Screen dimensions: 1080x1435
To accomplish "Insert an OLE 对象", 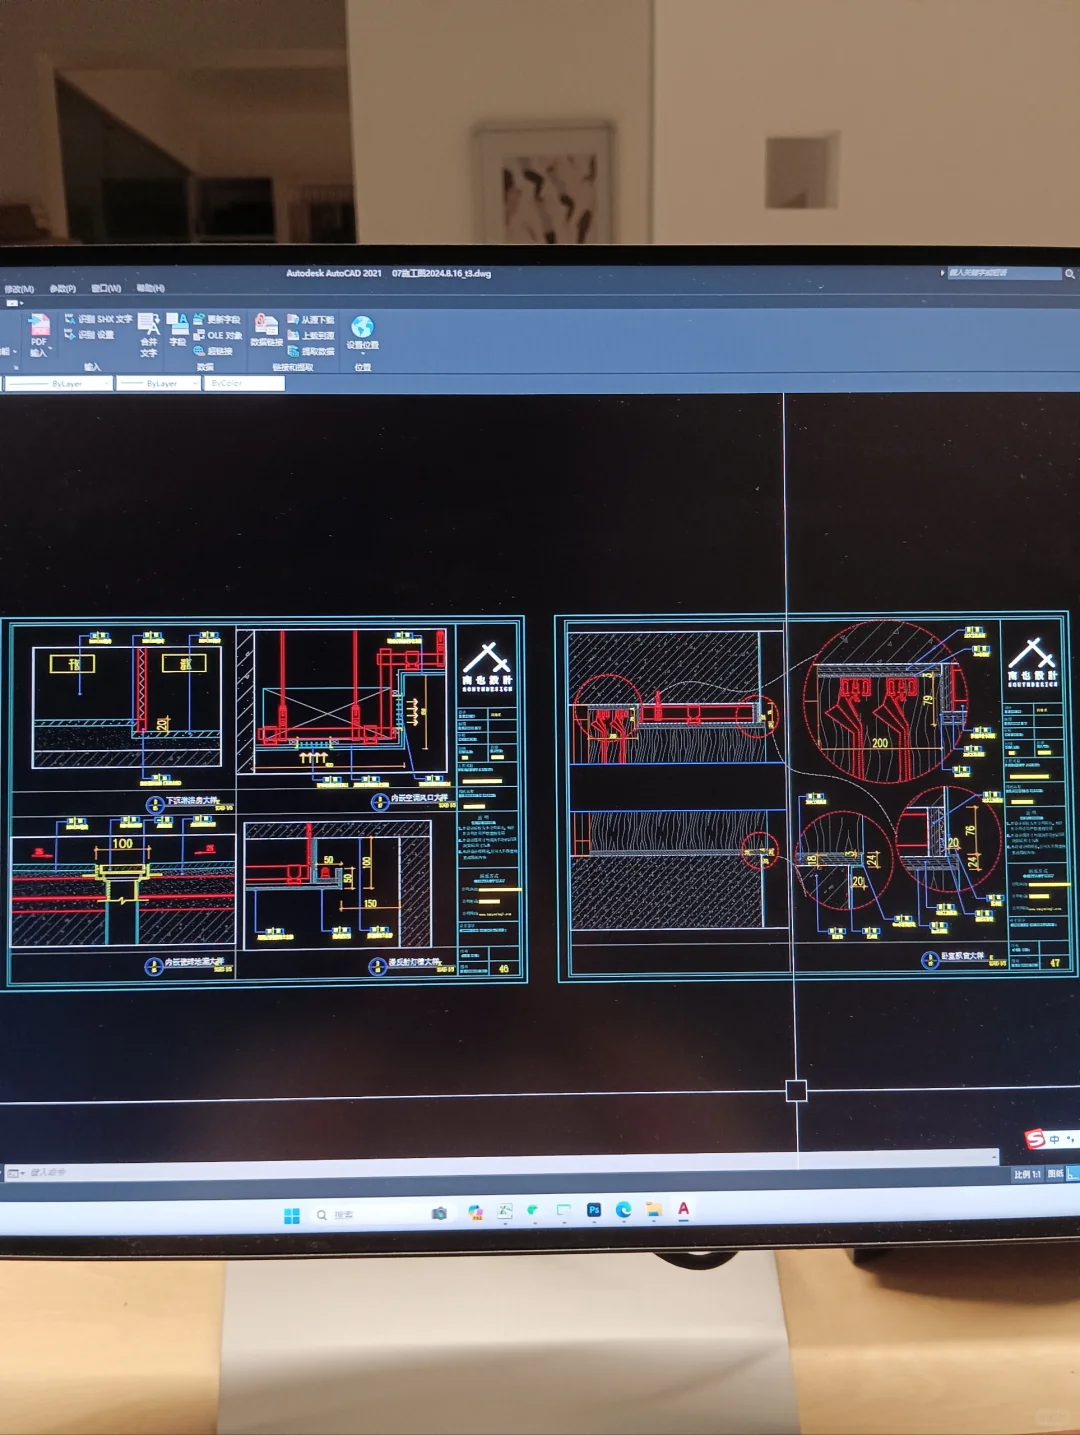I will tap(217, 335).
